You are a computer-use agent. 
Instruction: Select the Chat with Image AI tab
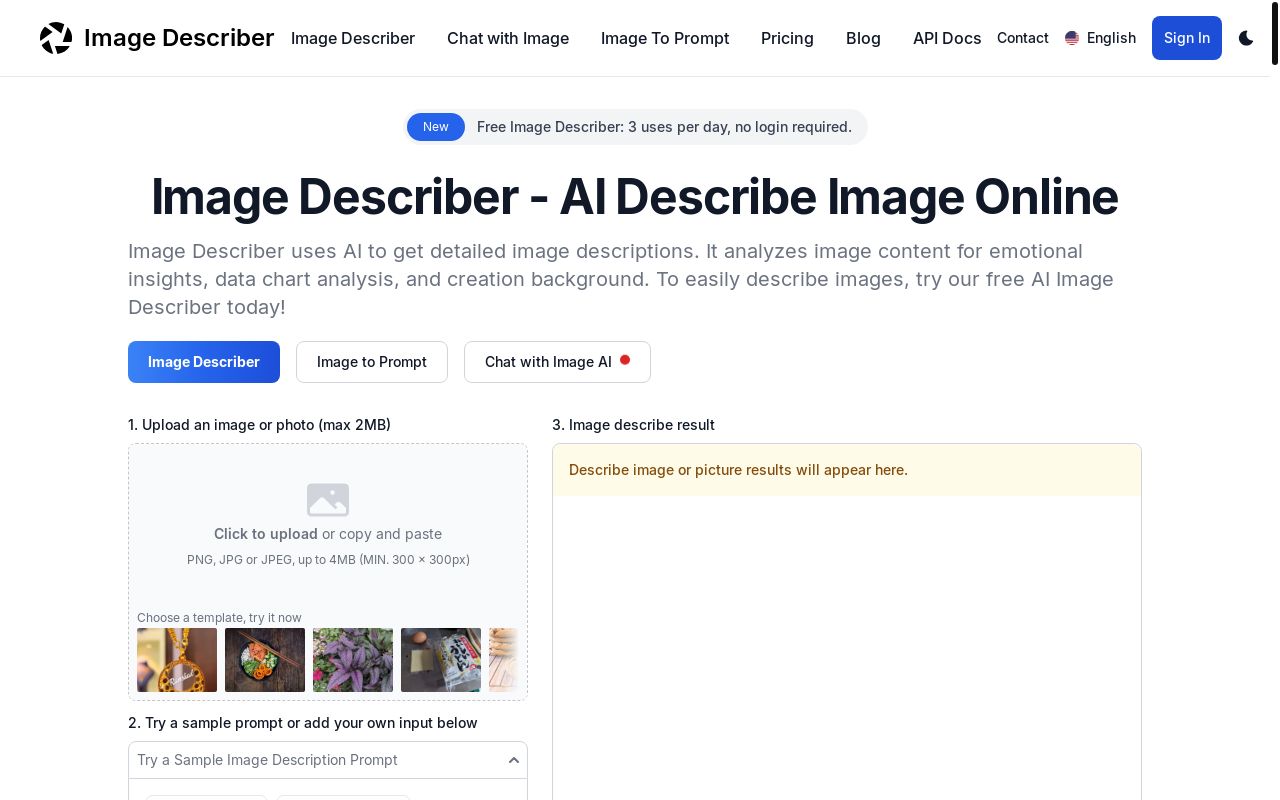(x=557, y=362)
